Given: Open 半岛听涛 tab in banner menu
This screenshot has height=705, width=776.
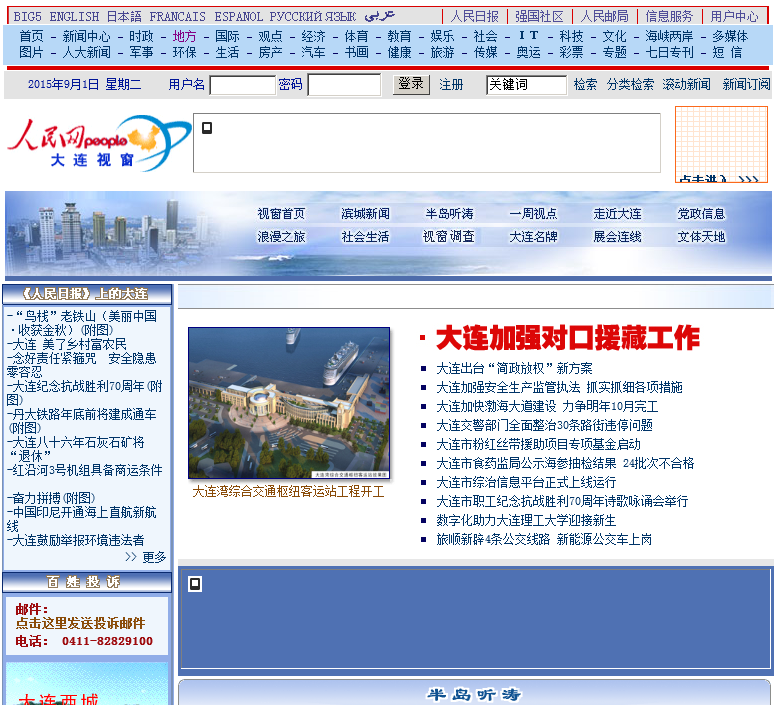Looking at the screenshot, I should click(x=449, y=214).
